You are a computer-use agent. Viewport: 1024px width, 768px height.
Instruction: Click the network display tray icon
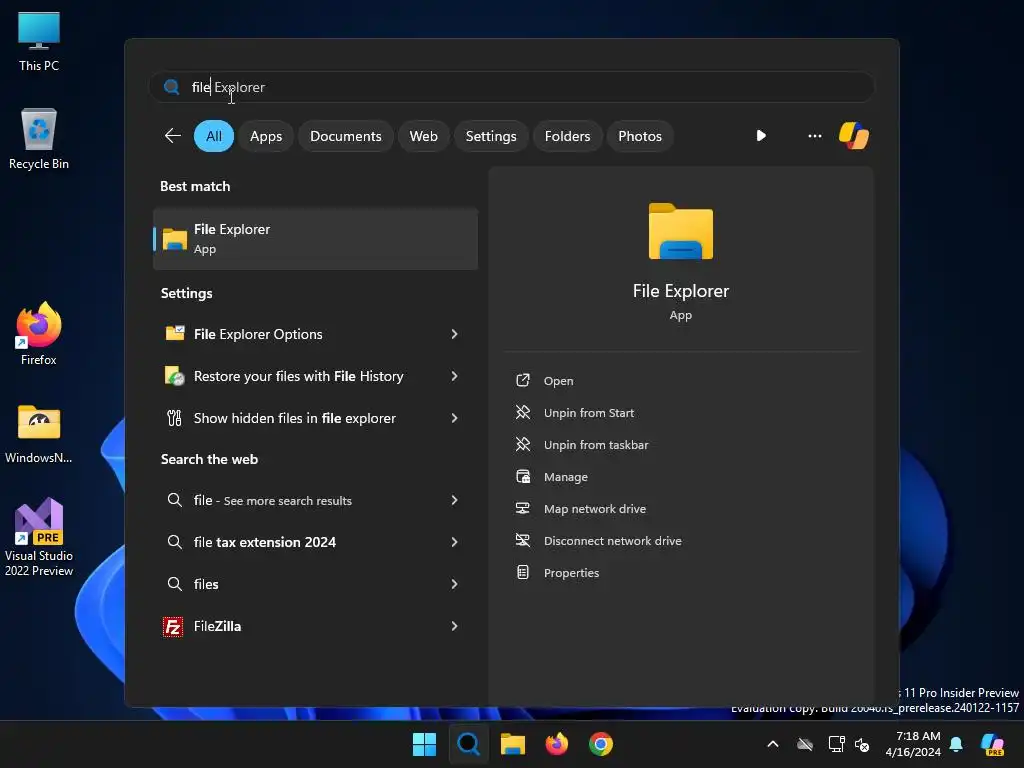pyautogui.click(x=836, y=744)
